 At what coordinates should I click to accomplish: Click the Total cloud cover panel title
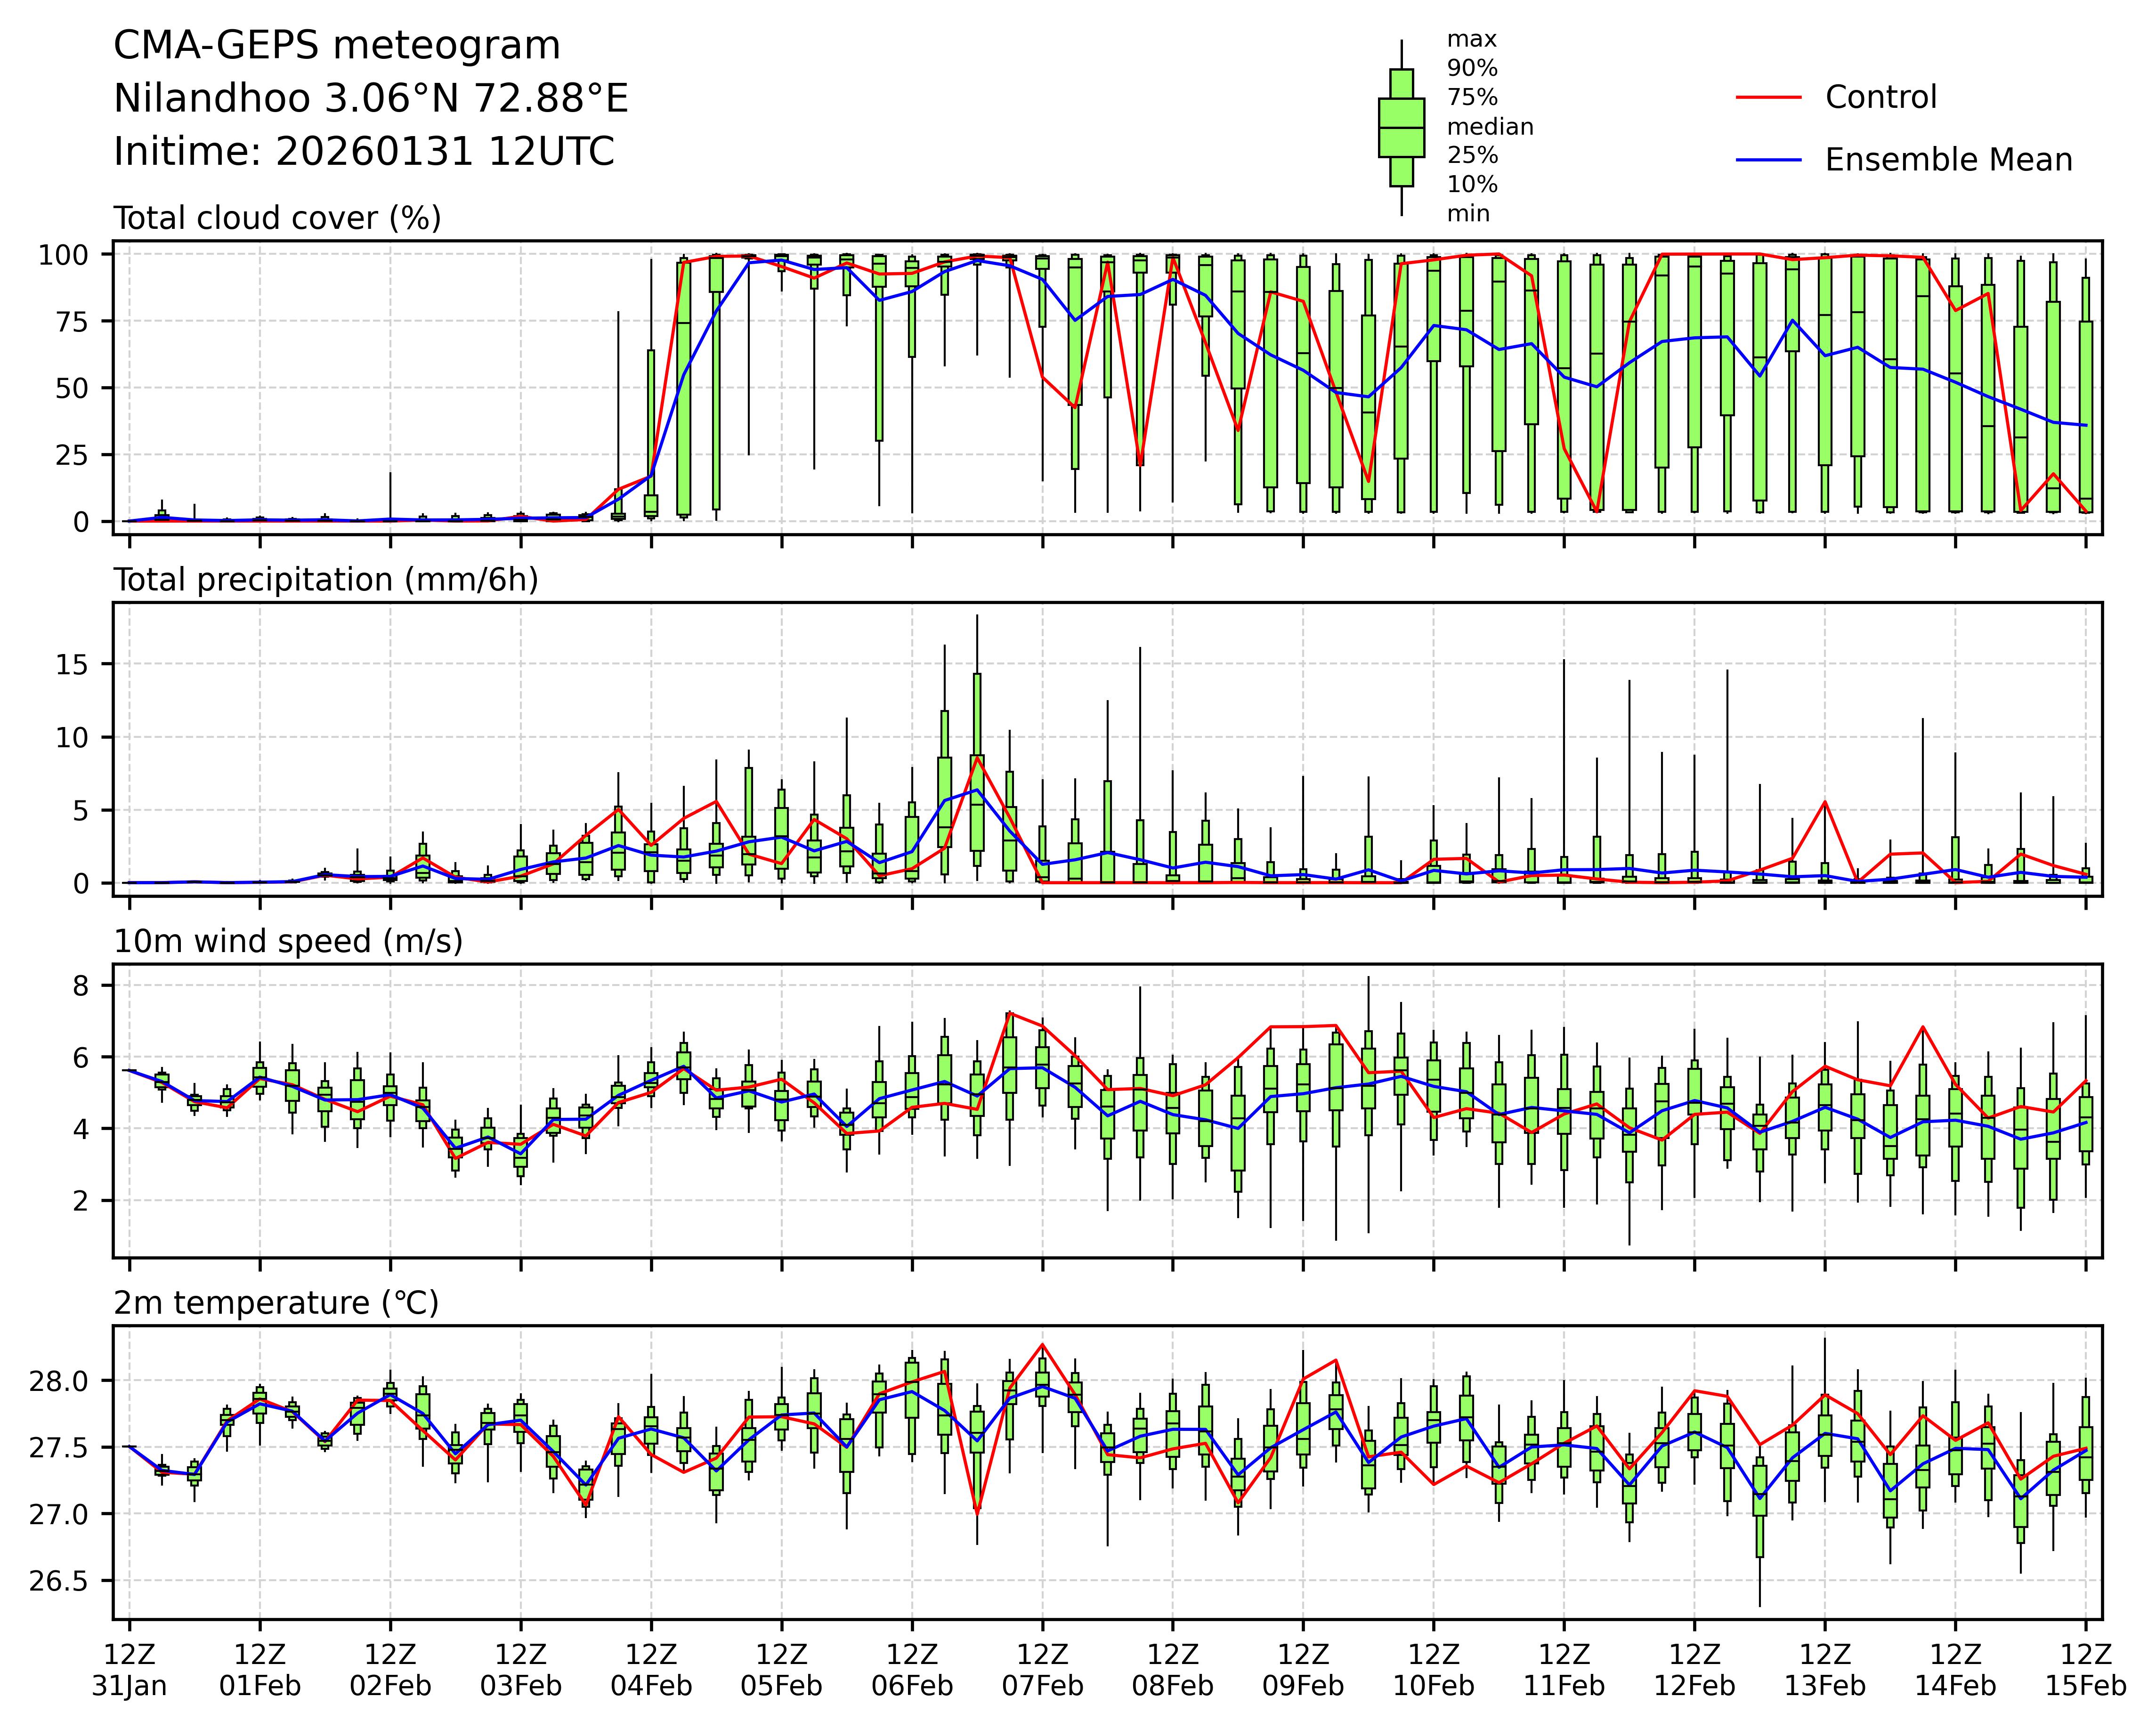coord(277,218)
